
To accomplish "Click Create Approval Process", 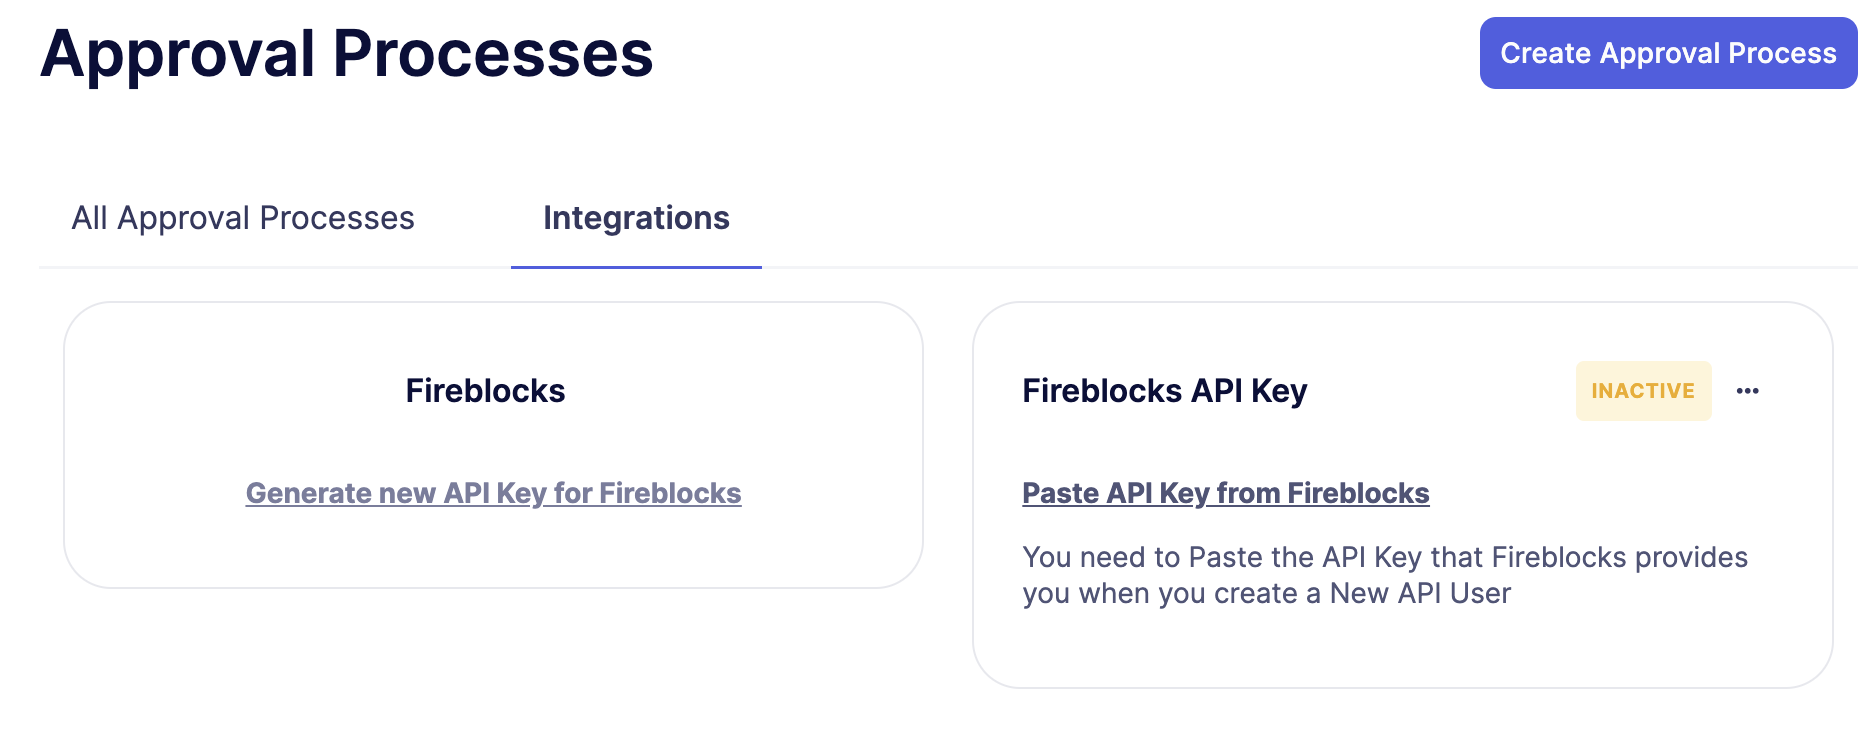I will tap(1666, 53).
